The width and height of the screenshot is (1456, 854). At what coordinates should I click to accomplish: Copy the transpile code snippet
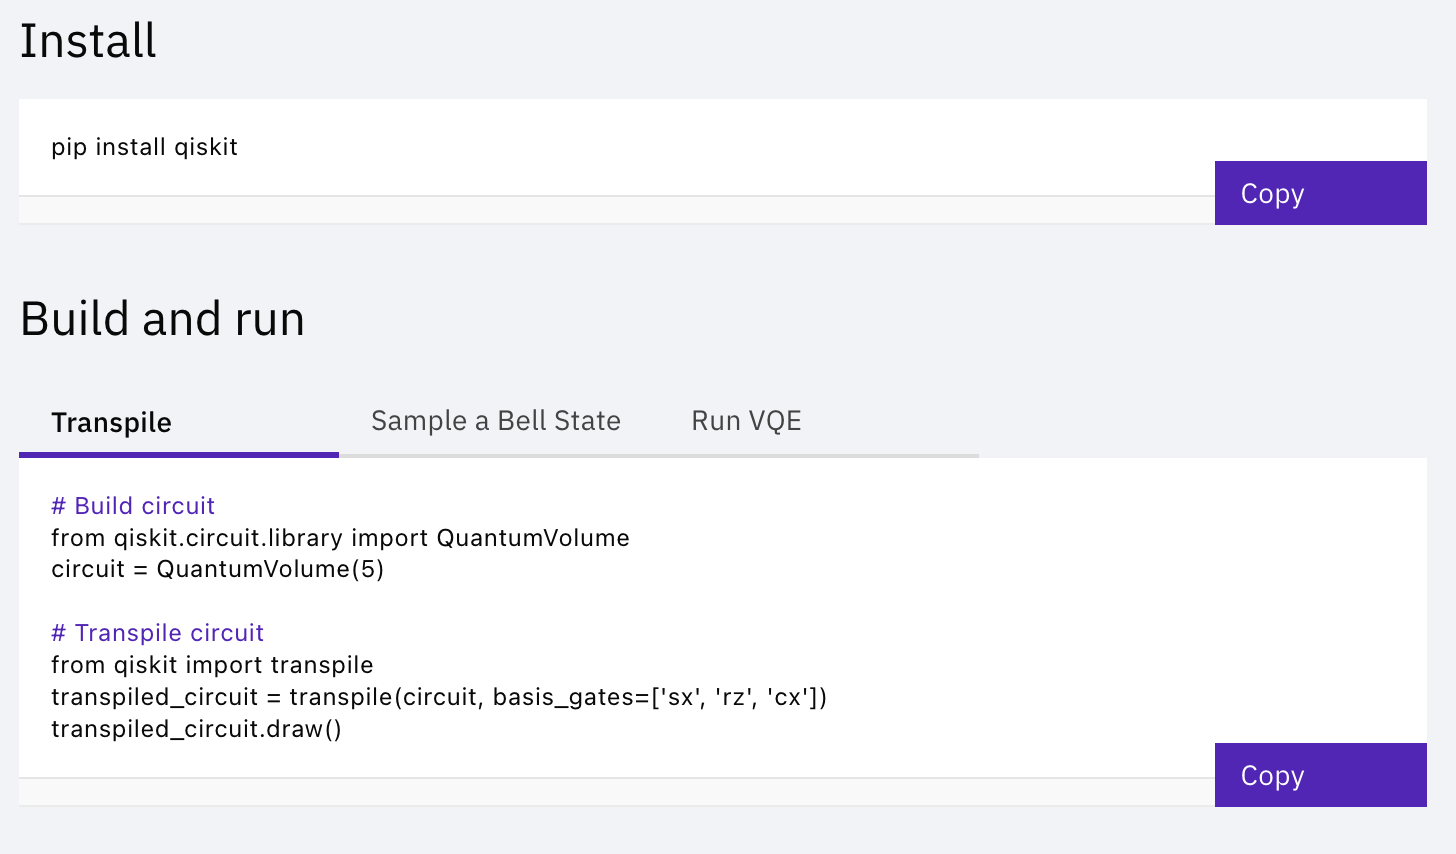(1320, 775)
